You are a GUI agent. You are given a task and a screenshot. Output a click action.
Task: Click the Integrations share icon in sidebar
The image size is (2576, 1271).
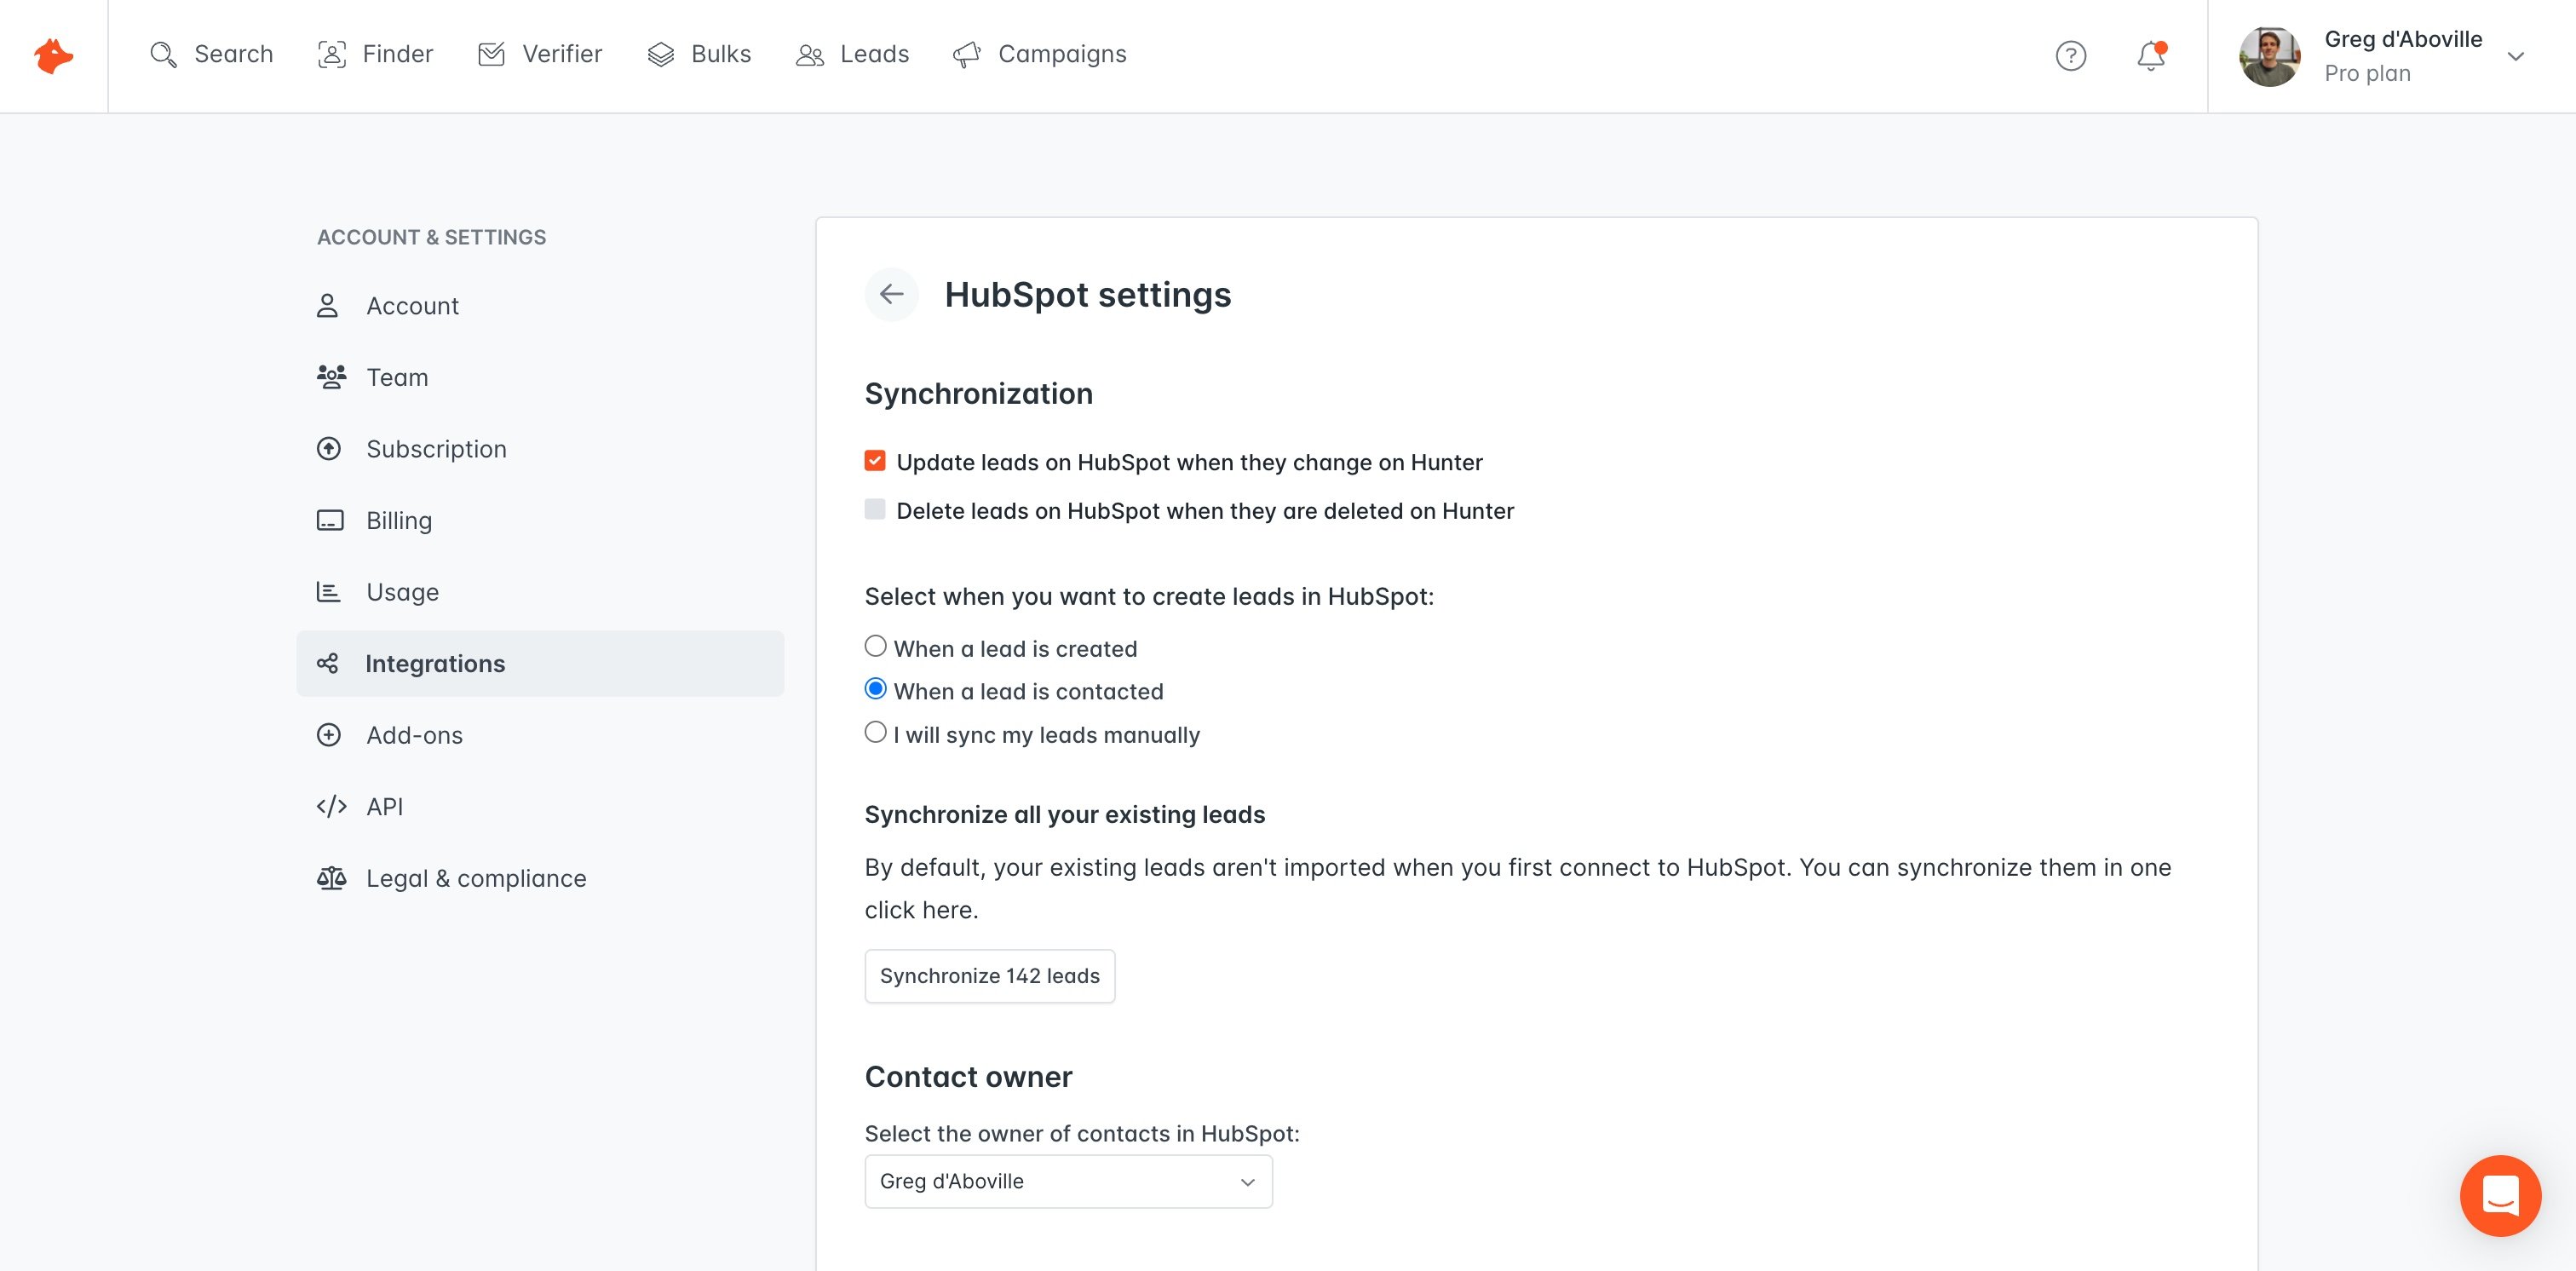pos(328,663)
